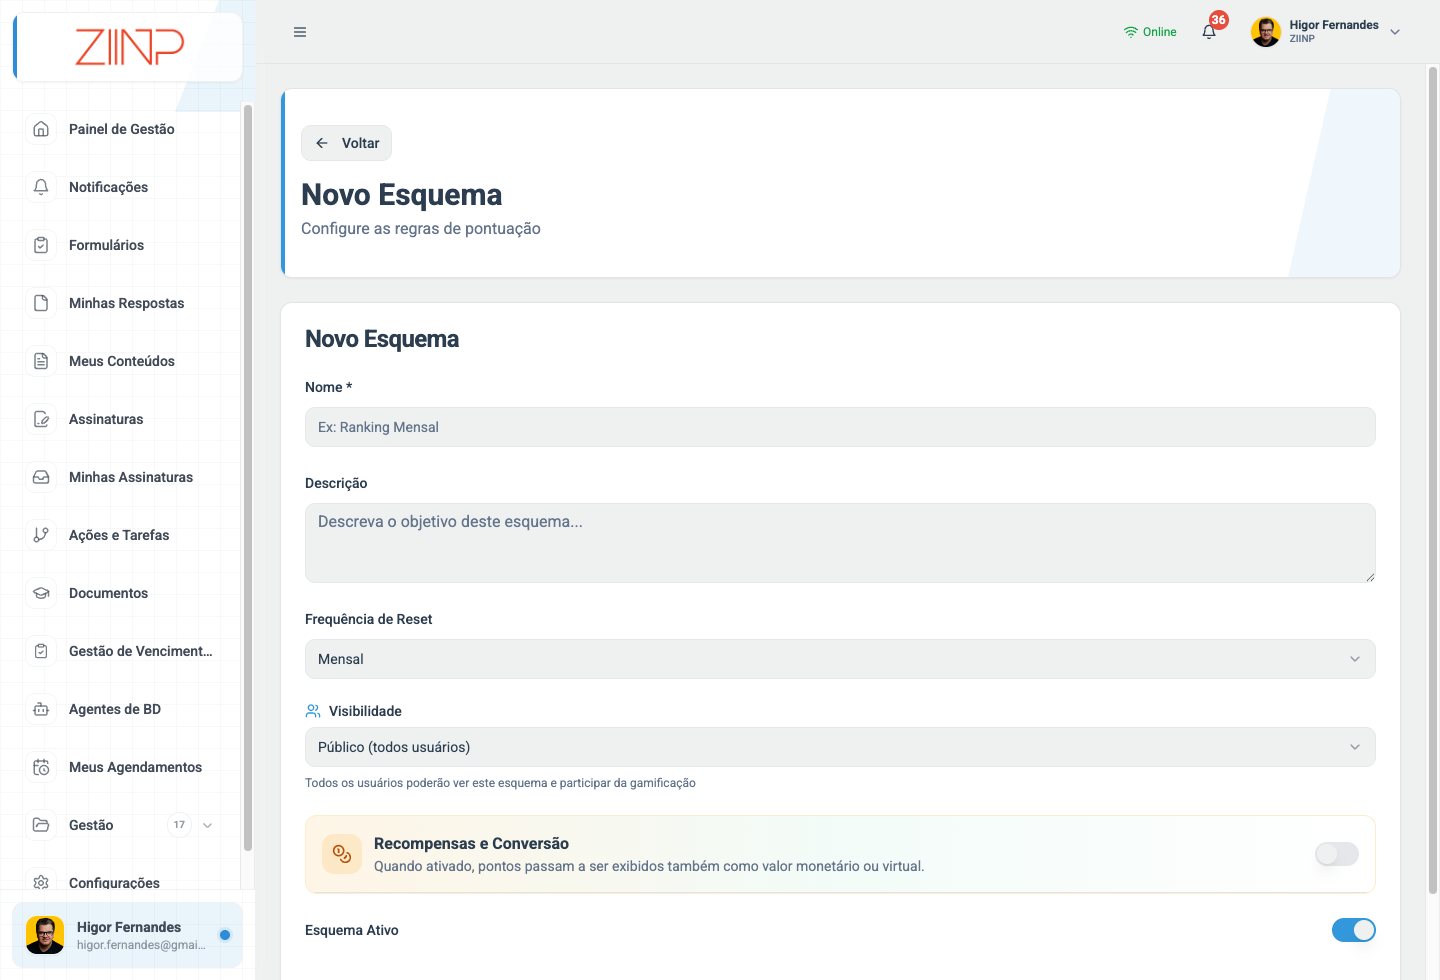1440x980 pixels.
Task: Click the Notificações bell icon in sidebar
Action: coord(41,187)
